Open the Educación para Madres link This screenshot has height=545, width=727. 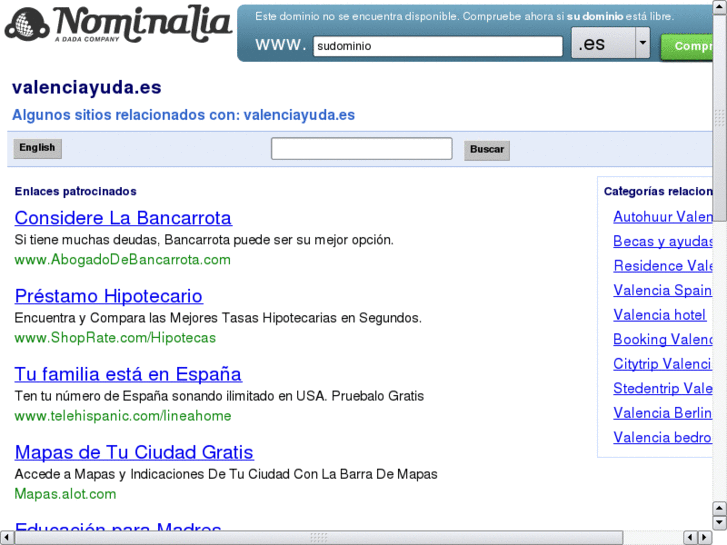118,526
